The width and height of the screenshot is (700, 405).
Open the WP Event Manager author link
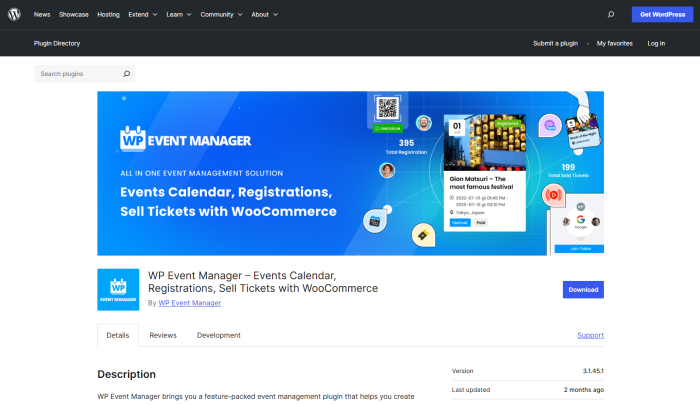click(x=190, y=303)
